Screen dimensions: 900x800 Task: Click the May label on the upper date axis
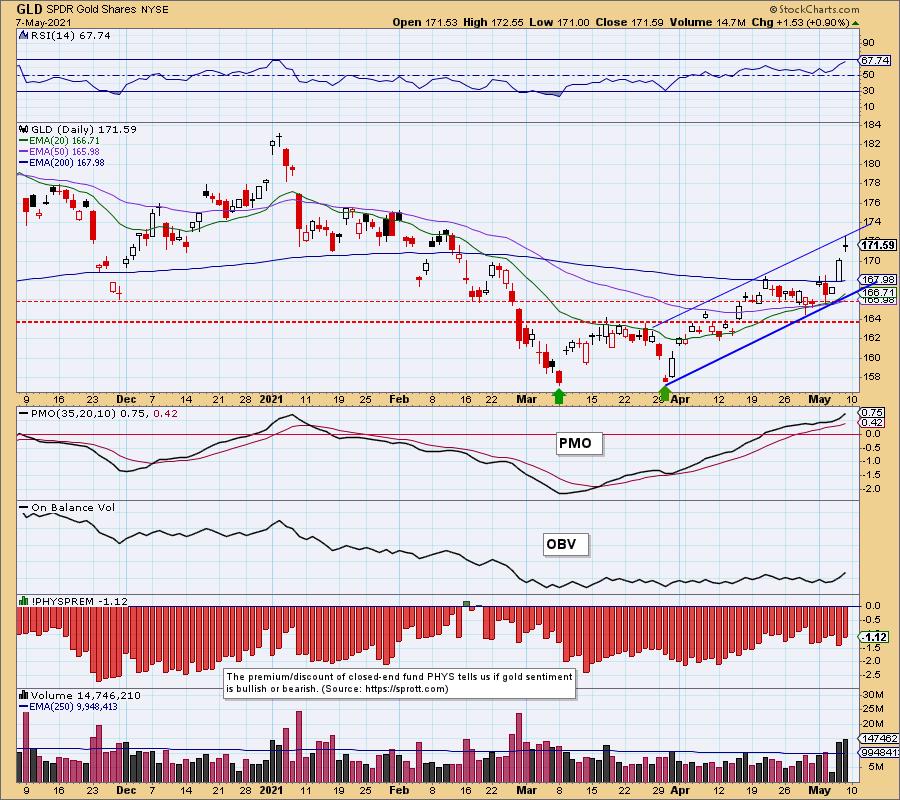[819, 399]
